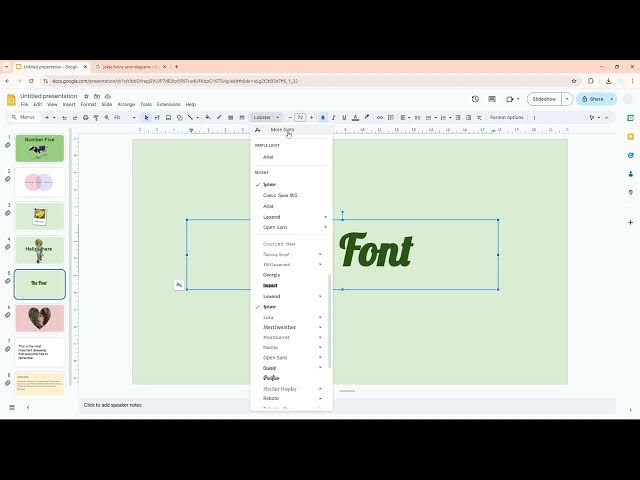This screenshot has height=480, width=640.
Task: Open More fonts dialog
Action: point(282,130)
